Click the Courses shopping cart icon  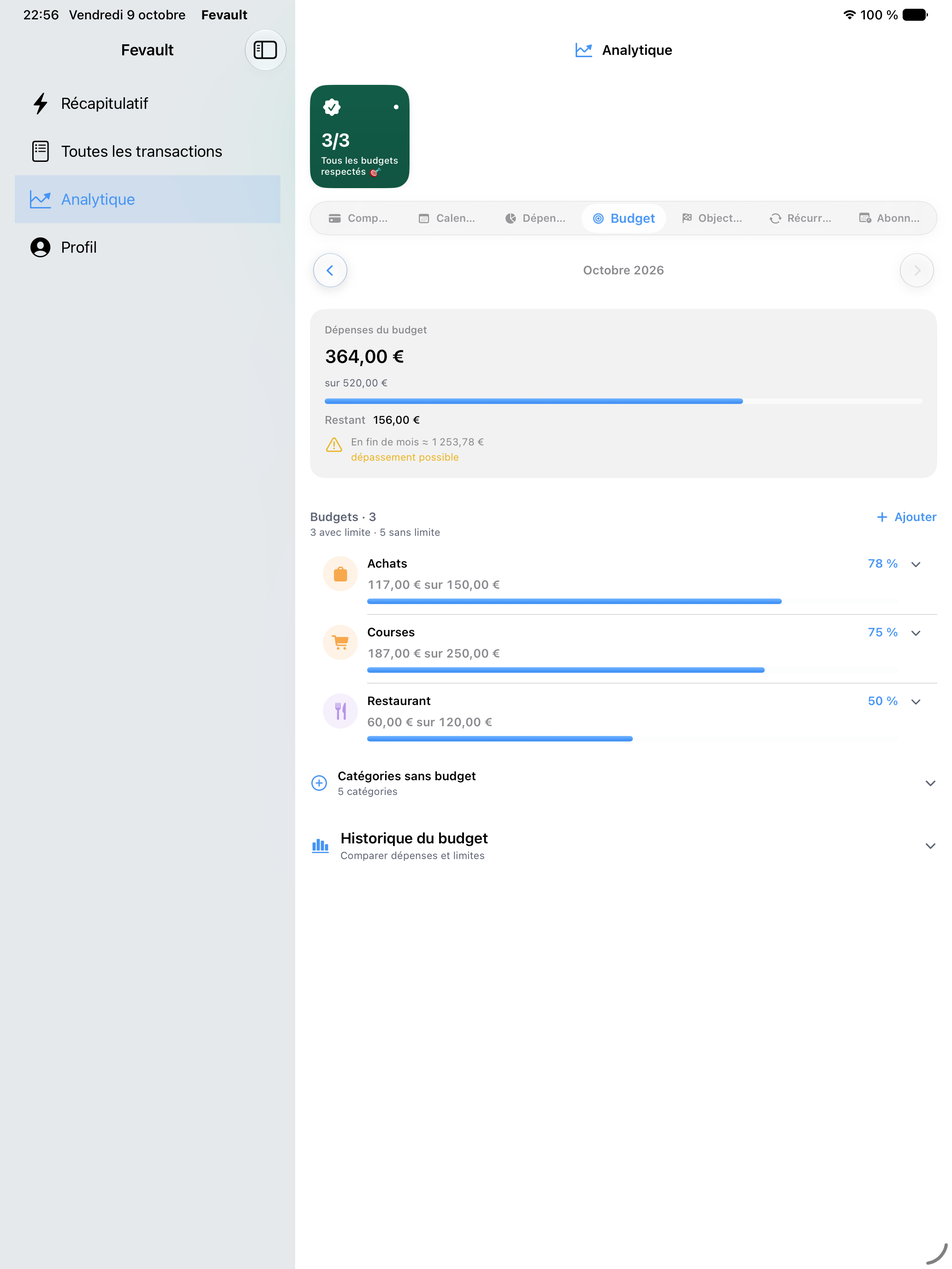(x=340, y=642)
